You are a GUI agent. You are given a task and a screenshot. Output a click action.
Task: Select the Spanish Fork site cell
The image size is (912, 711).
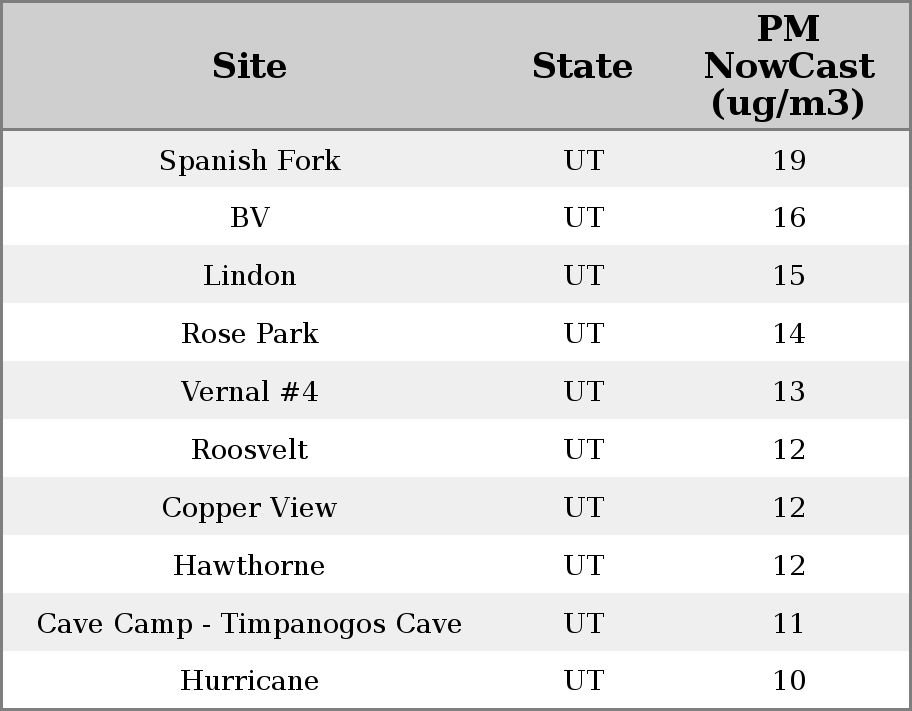pos(250,160)
